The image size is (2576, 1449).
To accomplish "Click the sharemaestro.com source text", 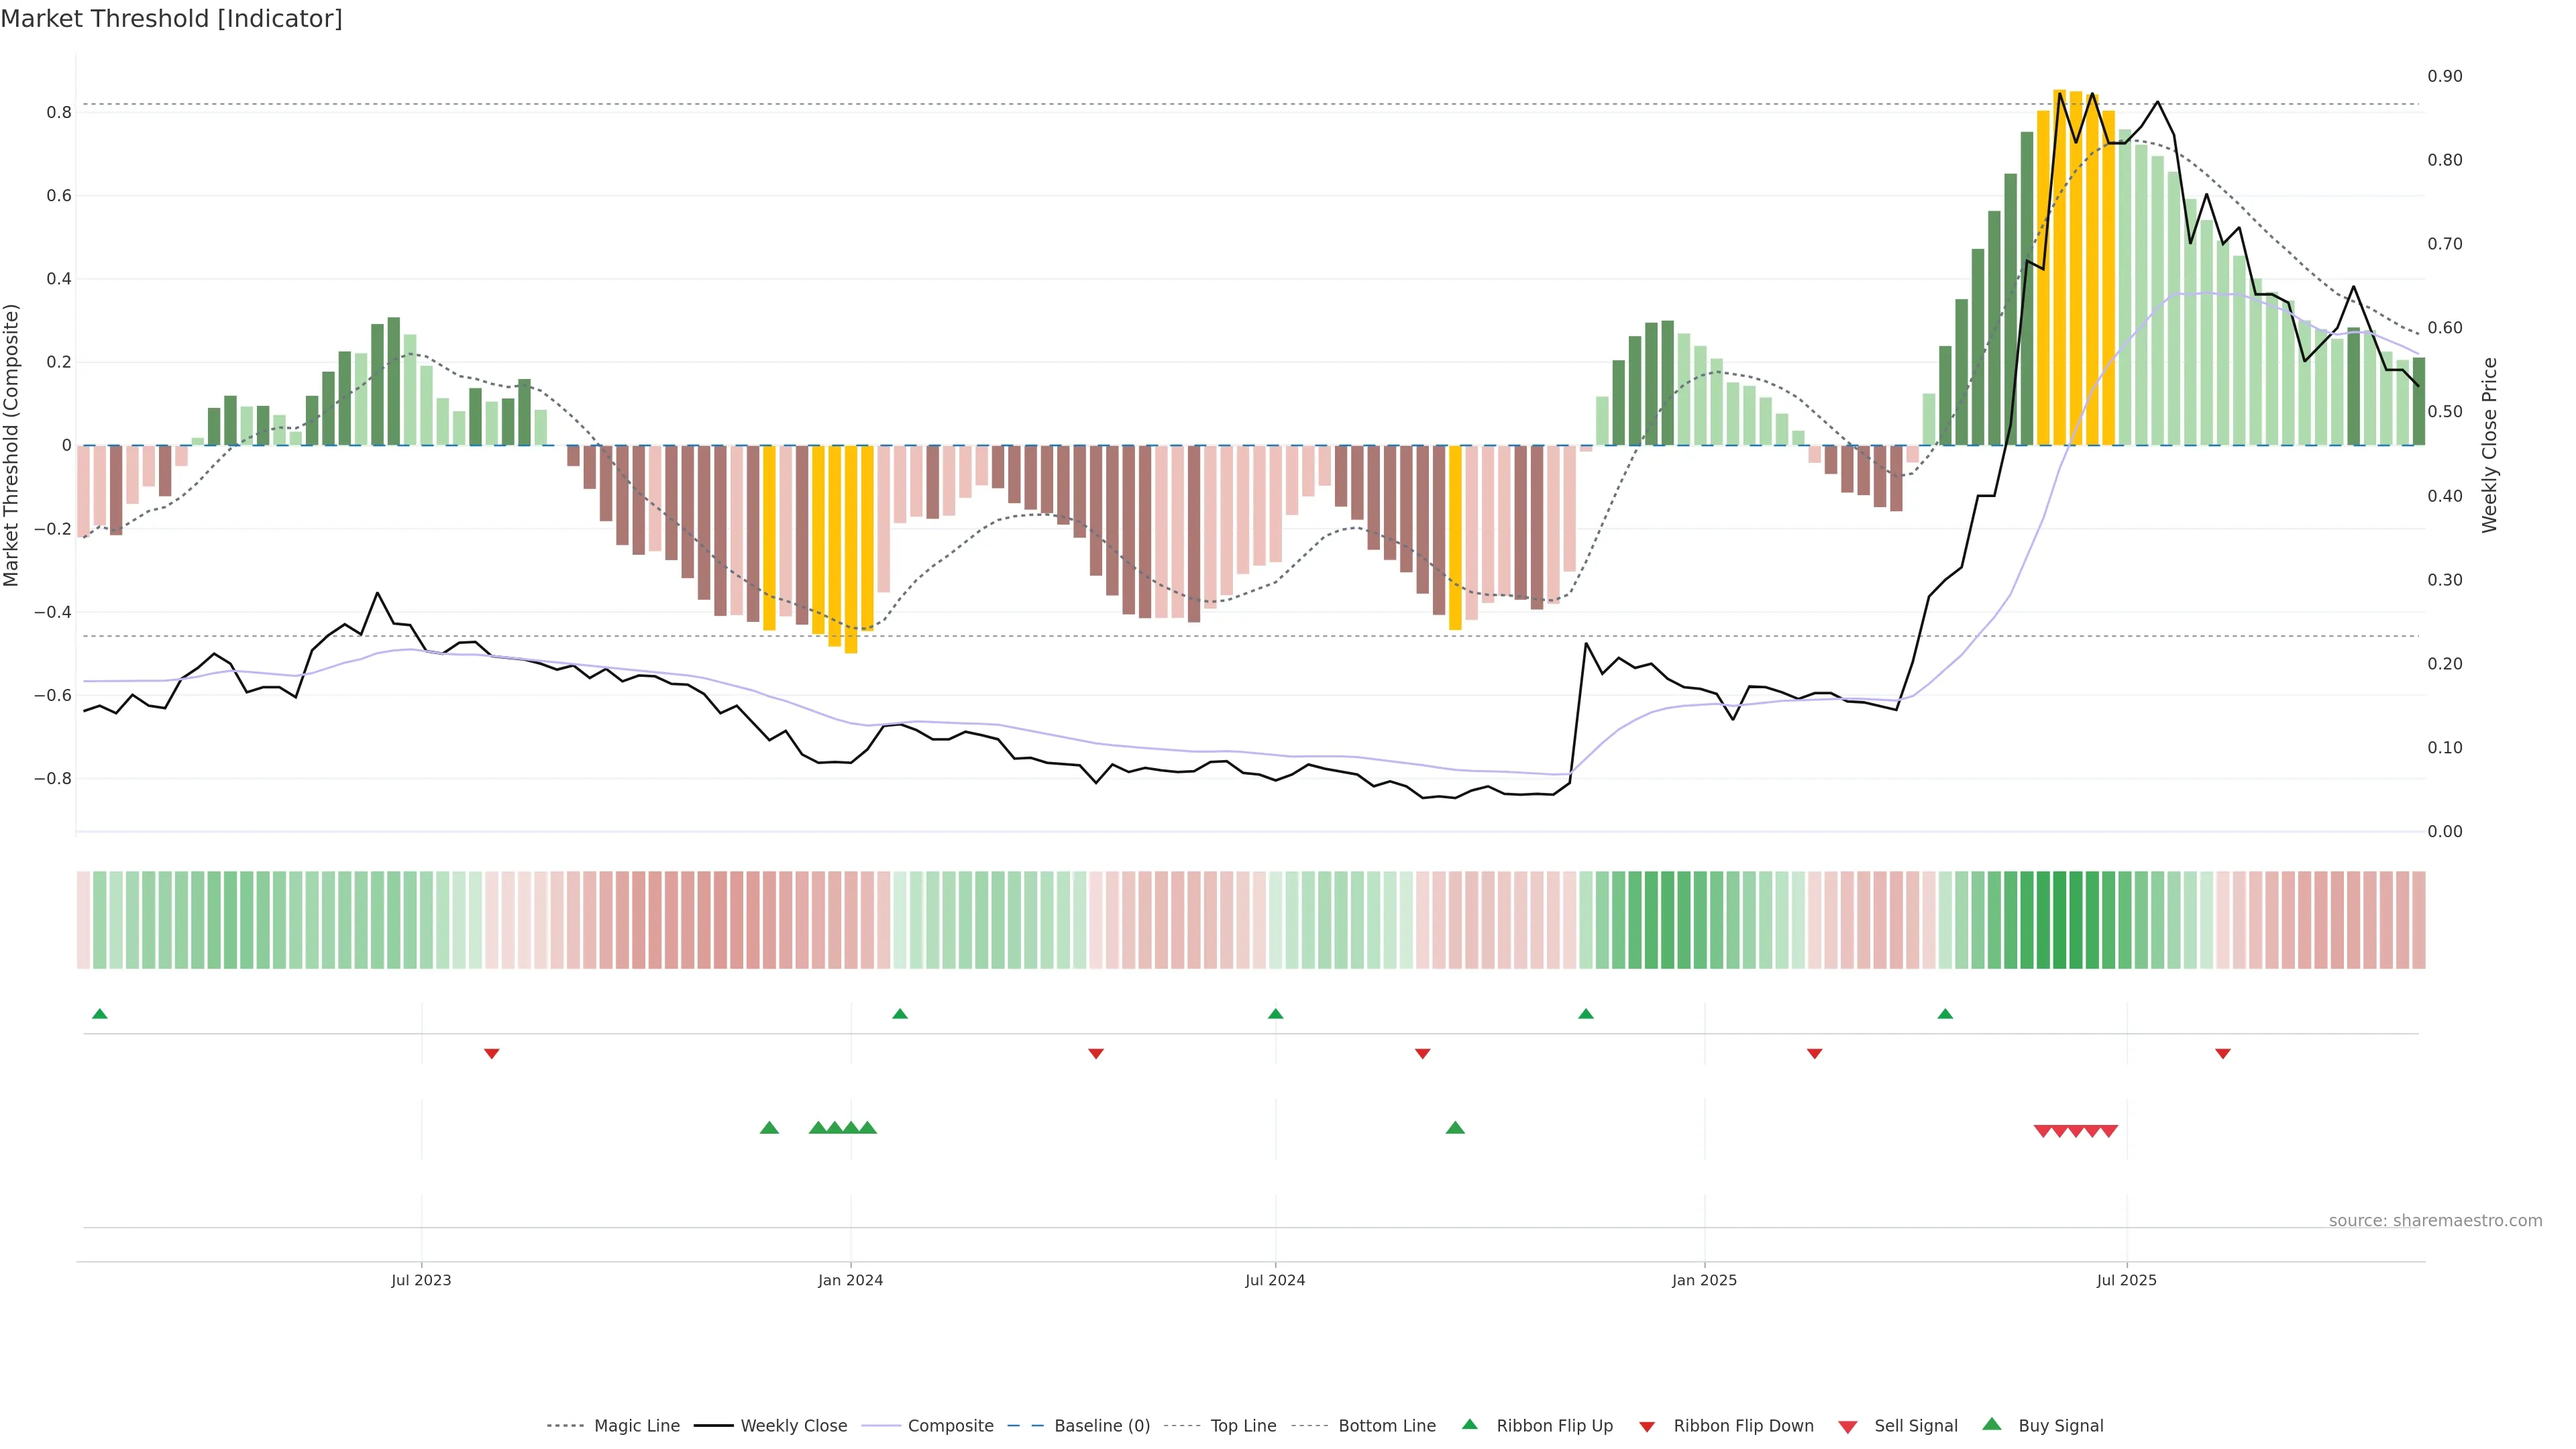I will pyautogui.click(x=2435, y=1220).
